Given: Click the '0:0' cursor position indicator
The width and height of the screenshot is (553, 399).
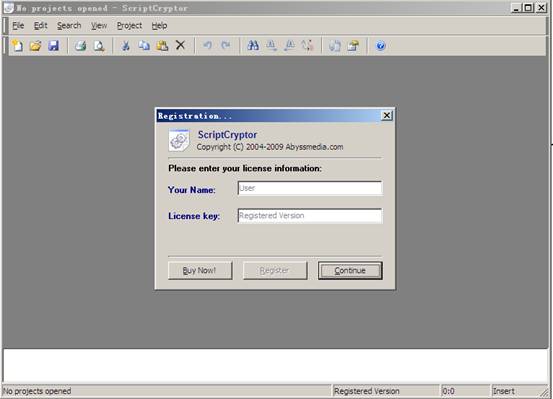Looking at the screenshot, I should (448, 391).
